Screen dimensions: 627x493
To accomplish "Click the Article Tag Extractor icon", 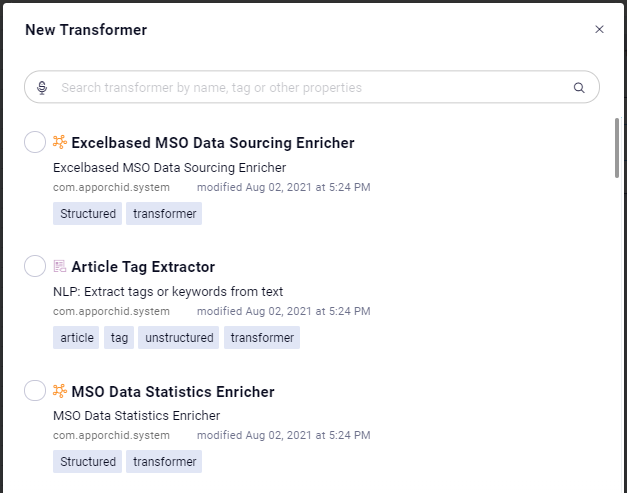I will click(x=60, y=266).
